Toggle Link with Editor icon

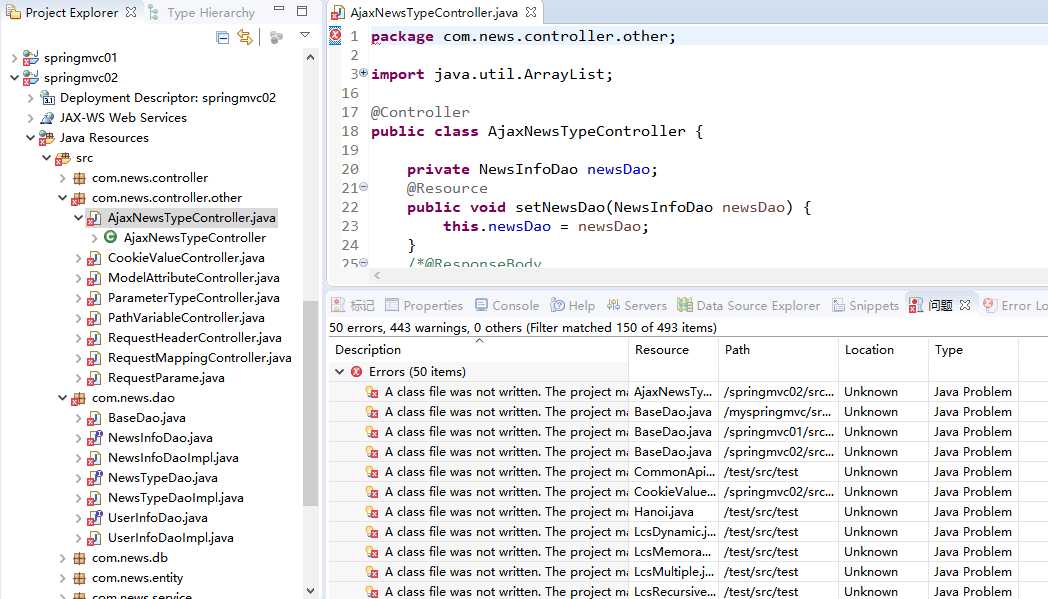click(x=245, y=37)
